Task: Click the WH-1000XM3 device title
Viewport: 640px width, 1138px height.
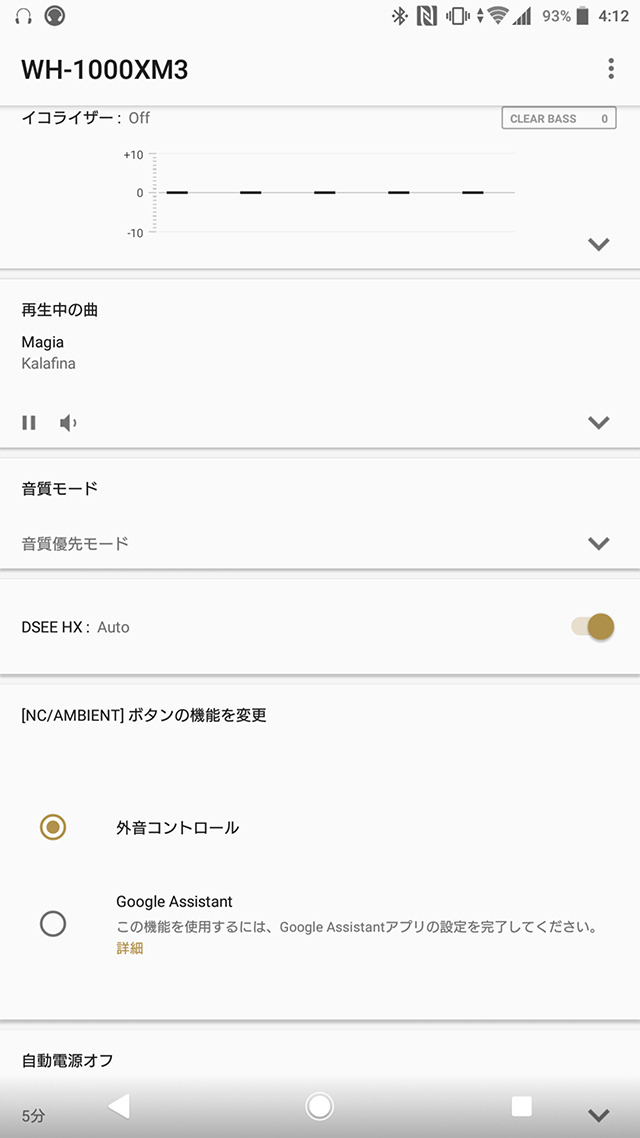Action: [105, 69]
